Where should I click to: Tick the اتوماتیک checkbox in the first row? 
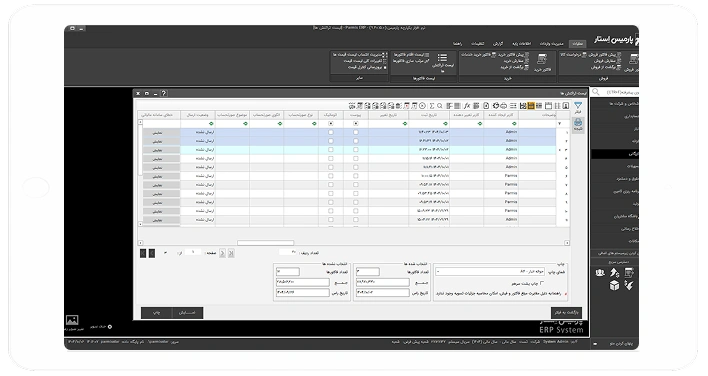coord(331,132)
